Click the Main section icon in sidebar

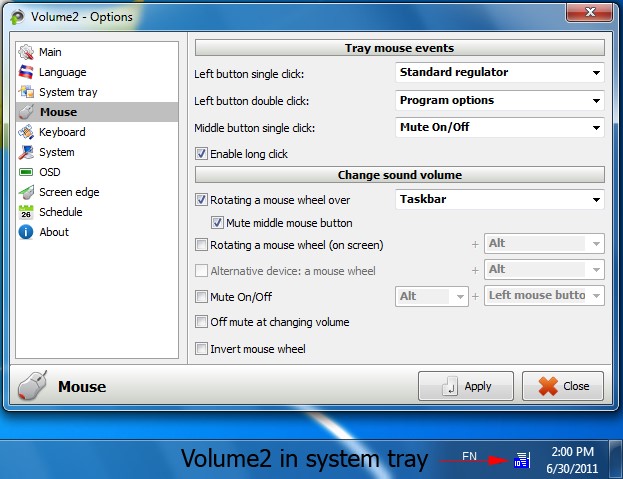[x=26, y=52]
